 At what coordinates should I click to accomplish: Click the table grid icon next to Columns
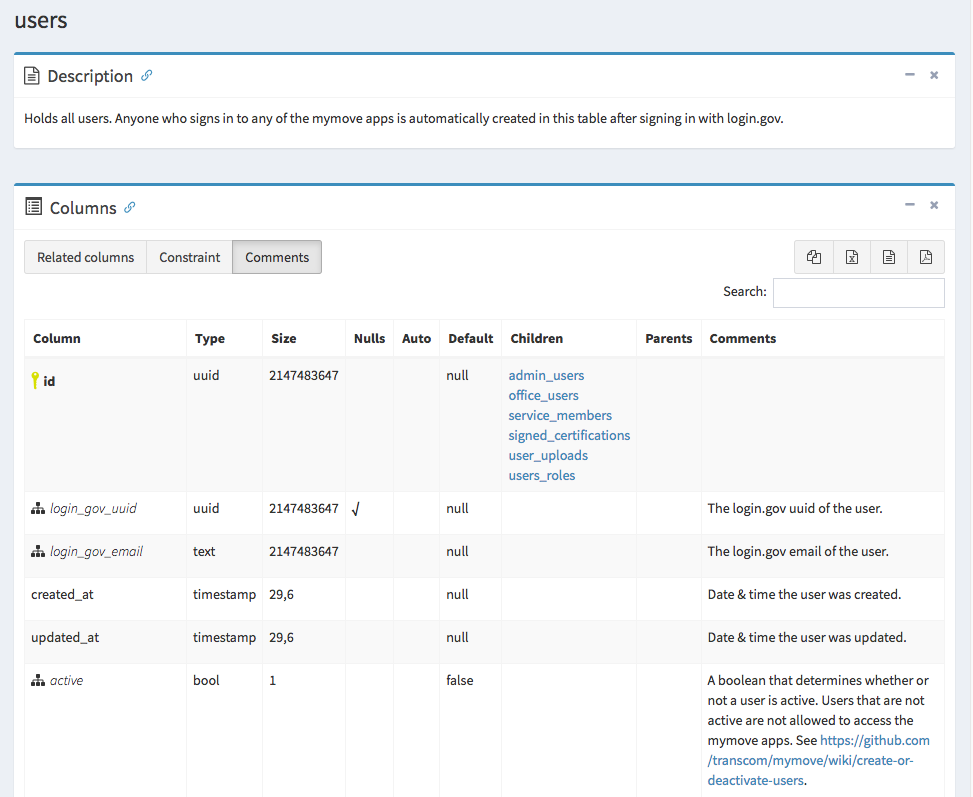coord(33,207)
